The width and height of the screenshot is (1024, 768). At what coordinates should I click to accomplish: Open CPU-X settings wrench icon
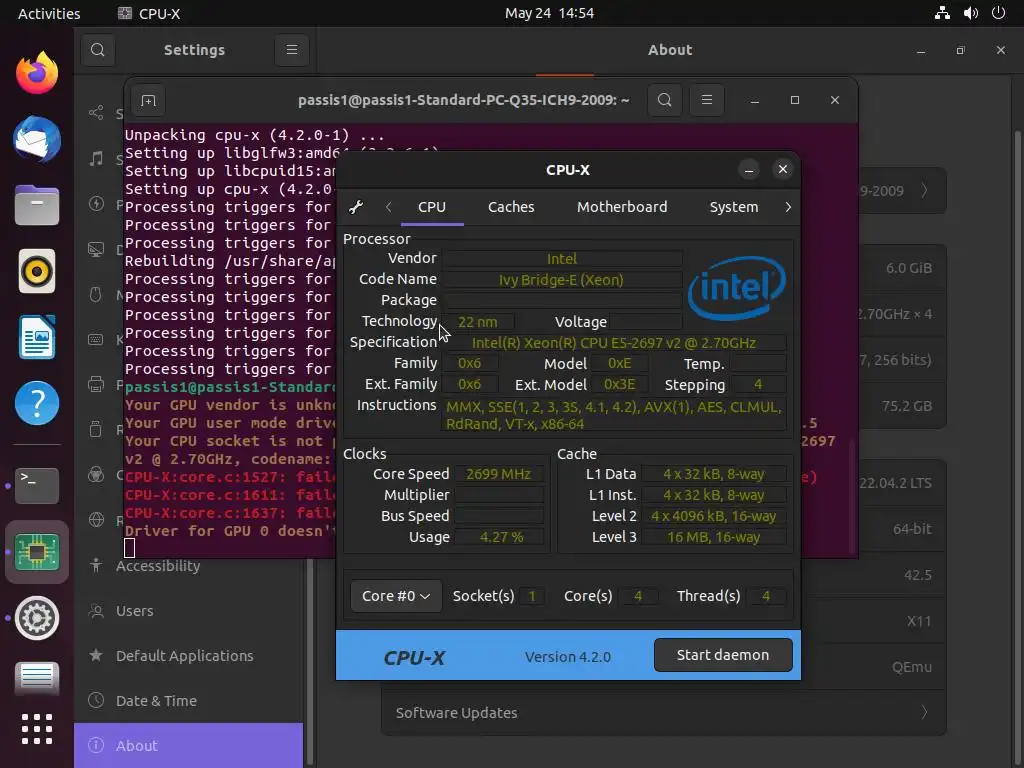(356, 207)
